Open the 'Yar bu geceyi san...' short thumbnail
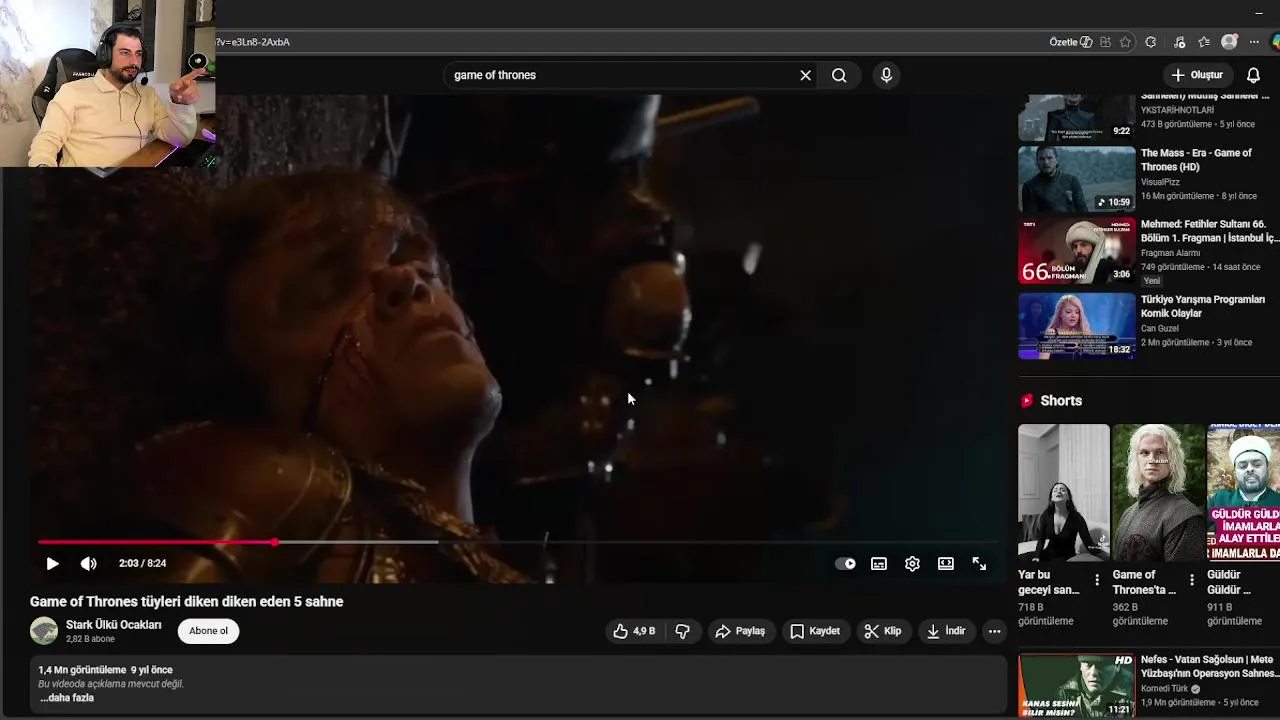 coord(1064,493)
